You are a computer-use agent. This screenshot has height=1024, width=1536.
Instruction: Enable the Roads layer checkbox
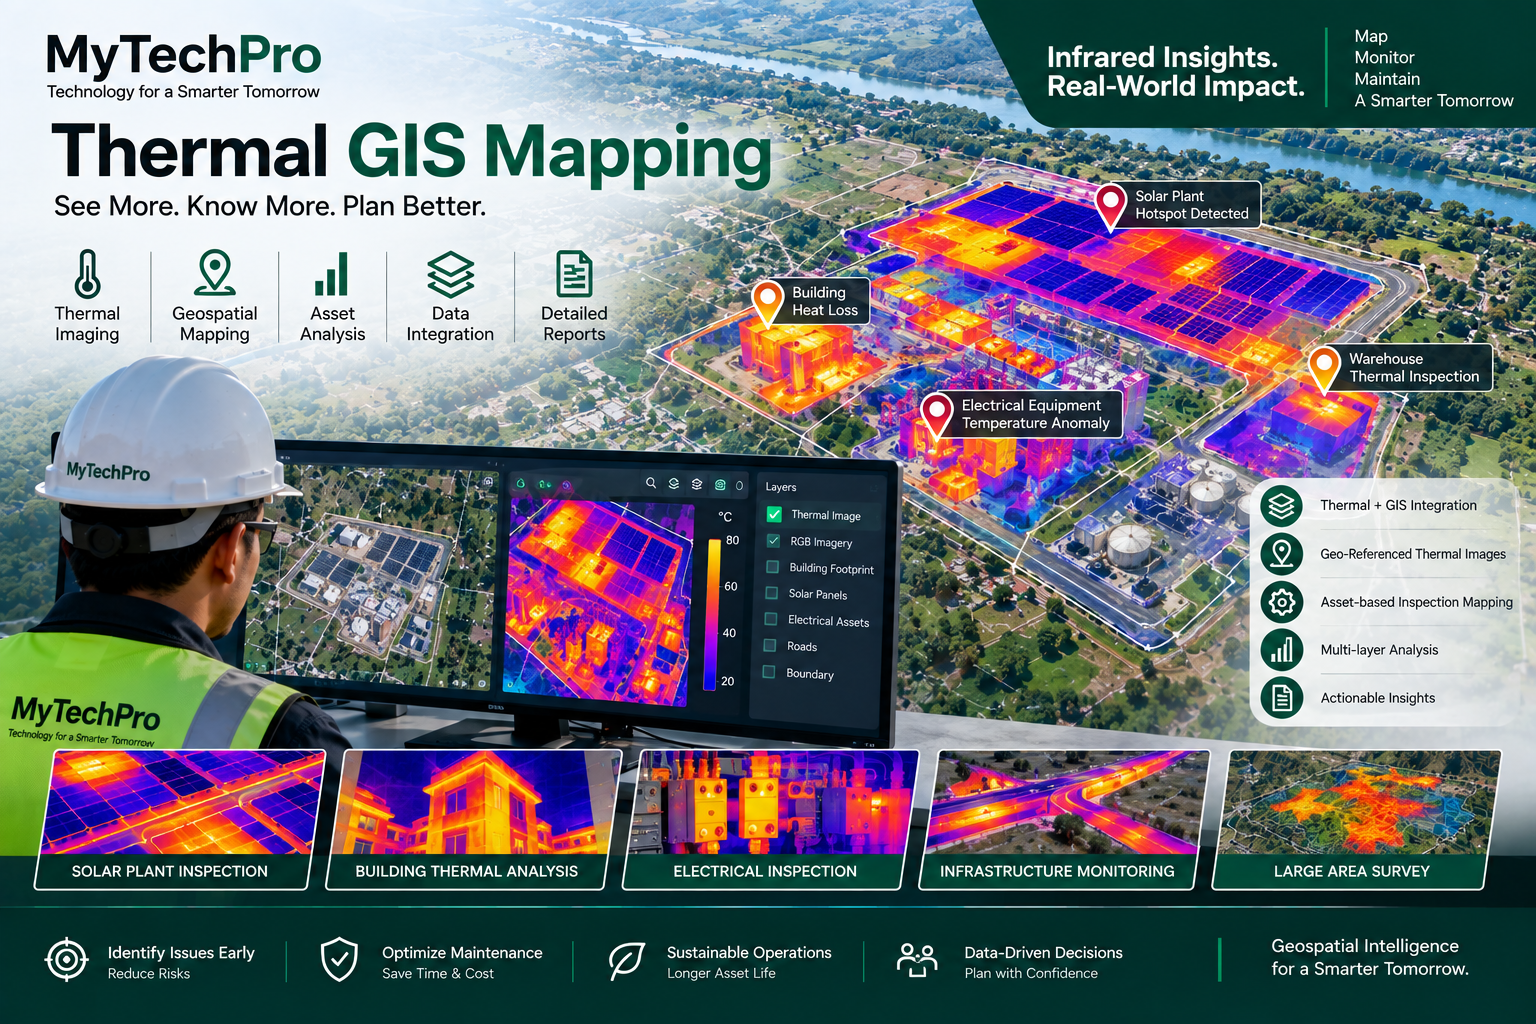(770, 646)
